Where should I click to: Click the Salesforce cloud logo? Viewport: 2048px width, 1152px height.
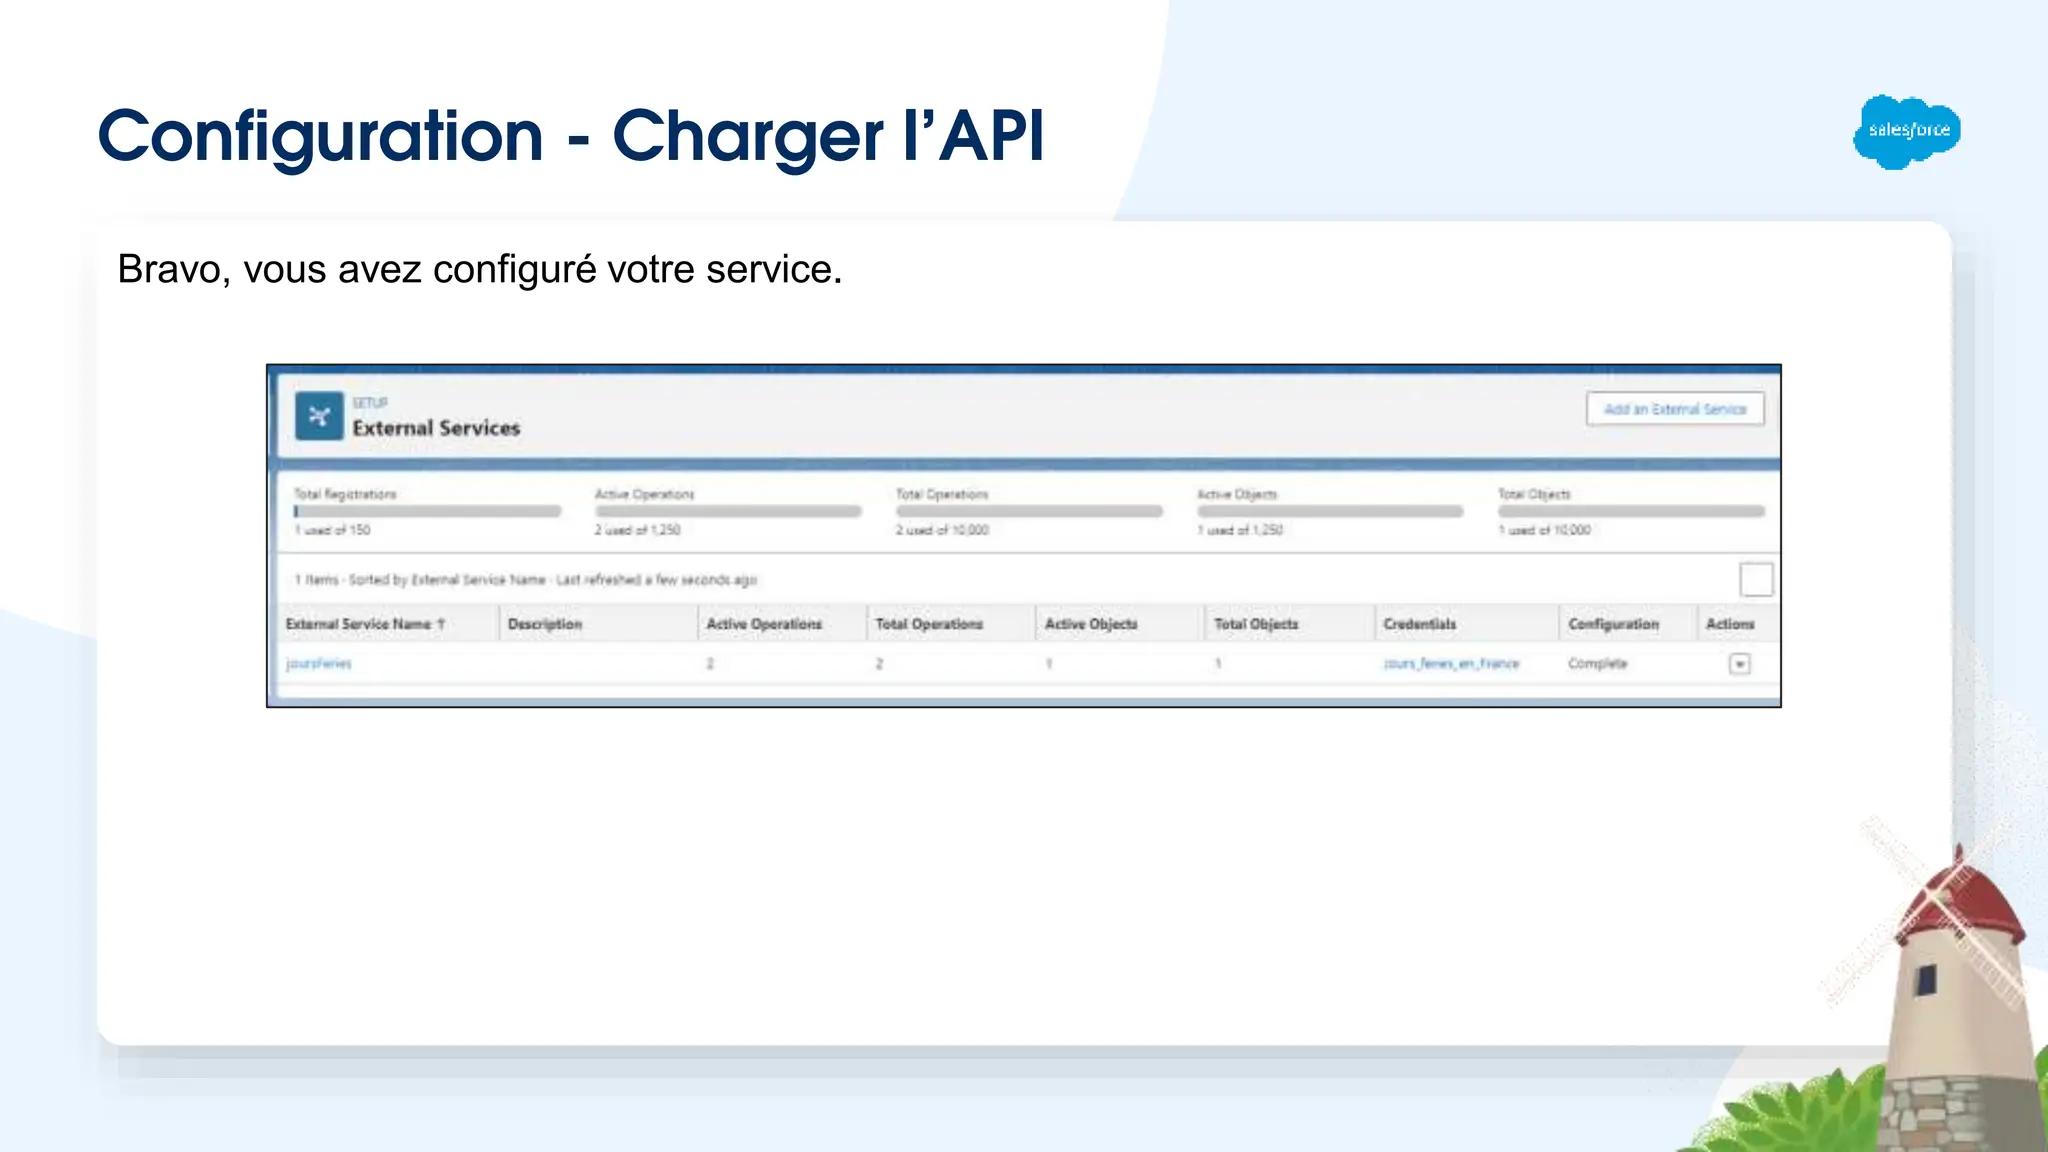coord(1907,131)
